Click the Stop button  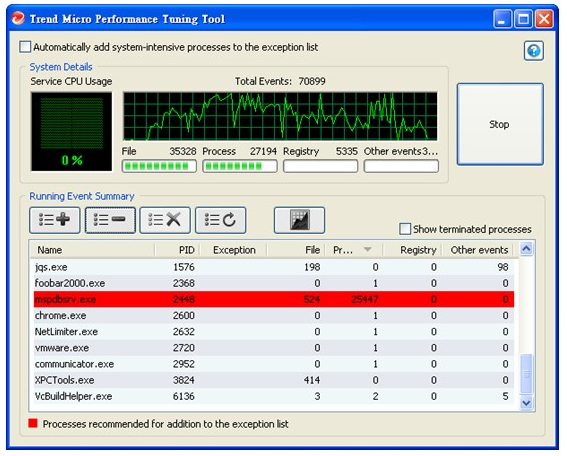pyautogui.click(x=500, y=124)
